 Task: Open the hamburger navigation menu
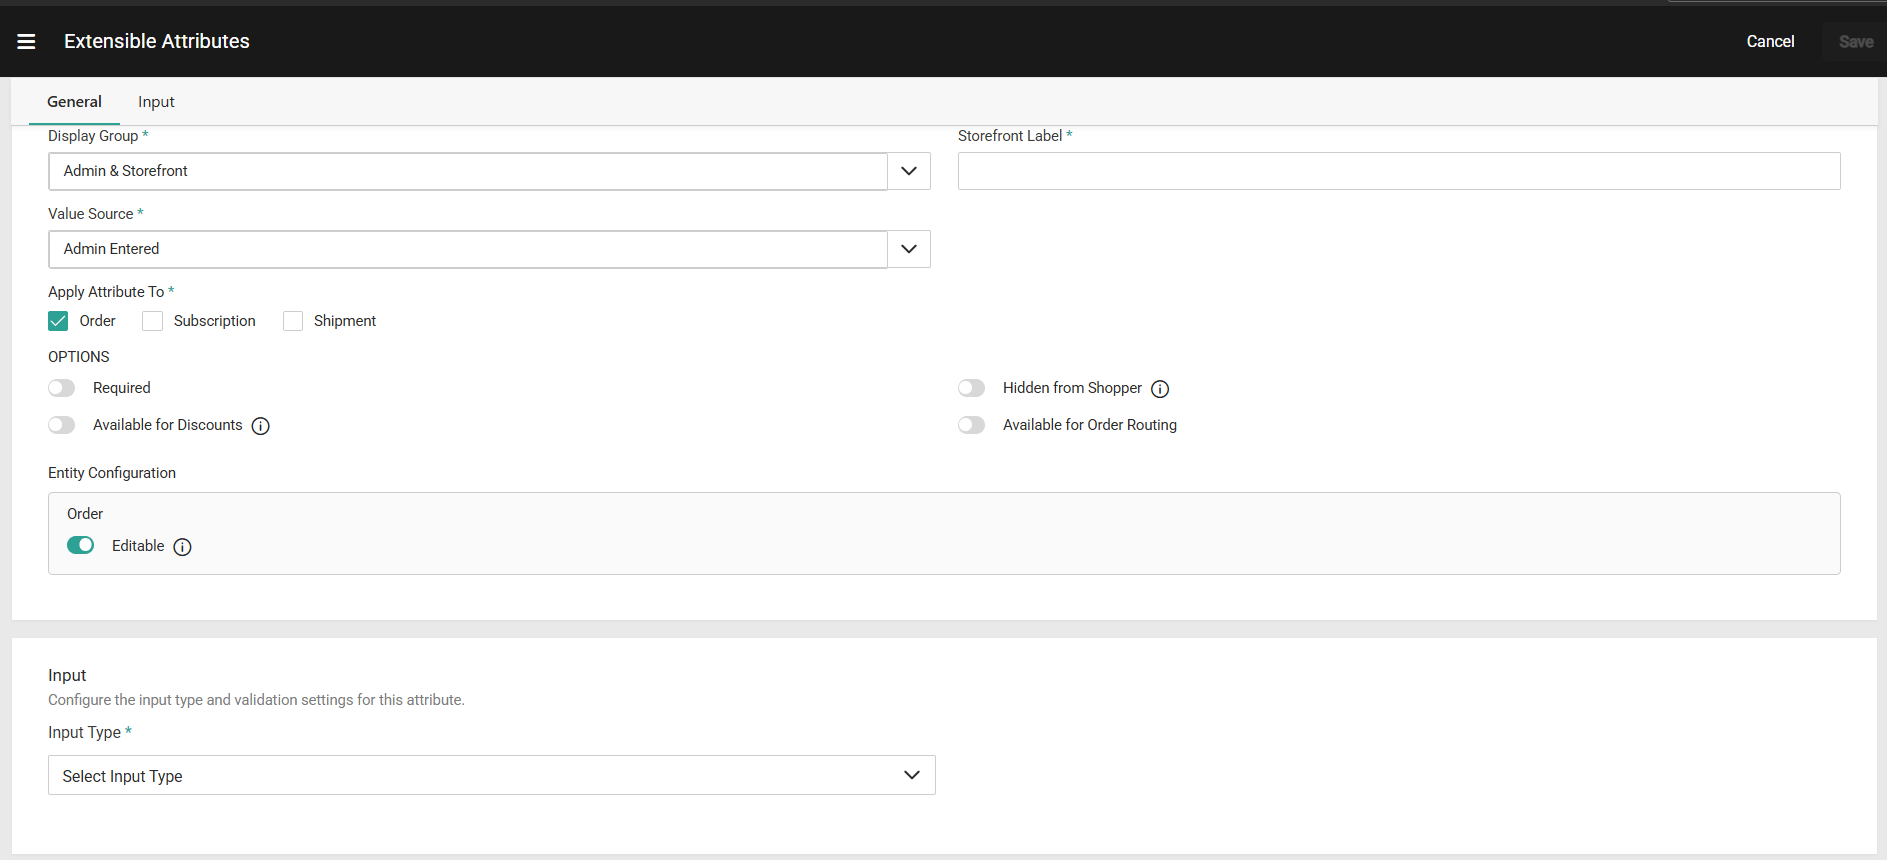point(27,41)
